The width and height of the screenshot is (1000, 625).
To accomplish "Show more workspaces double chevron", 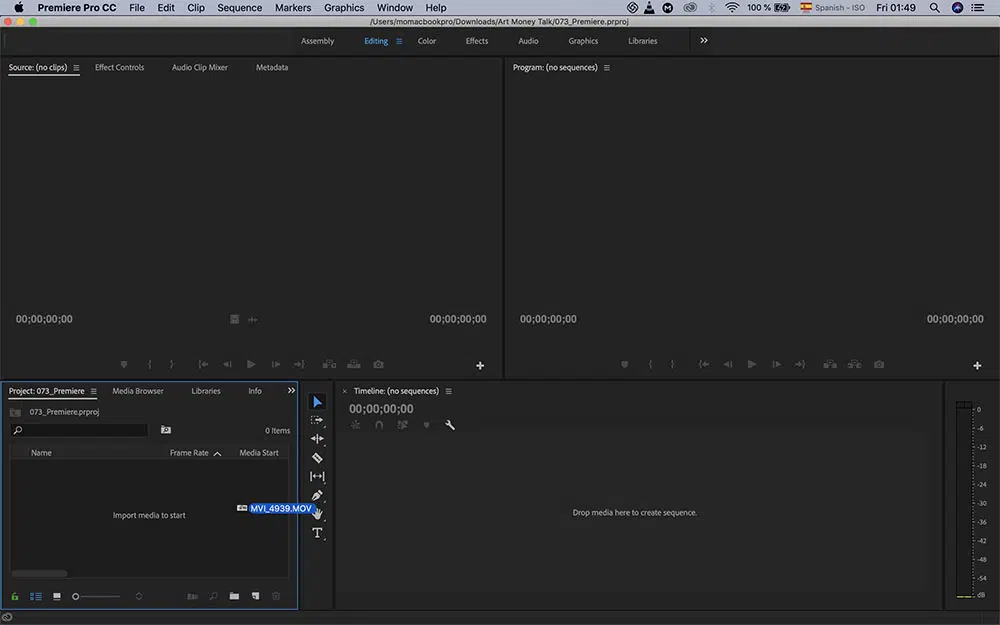I will 703,40.
